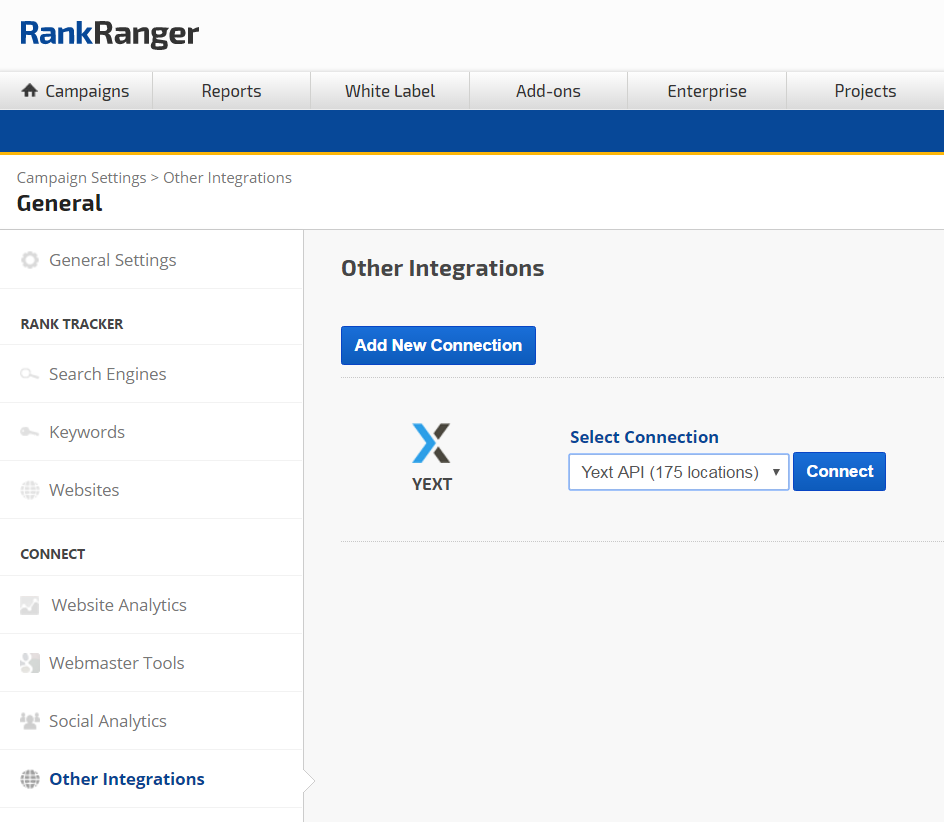Click the home icon beside Campaigns

[30, 91]
